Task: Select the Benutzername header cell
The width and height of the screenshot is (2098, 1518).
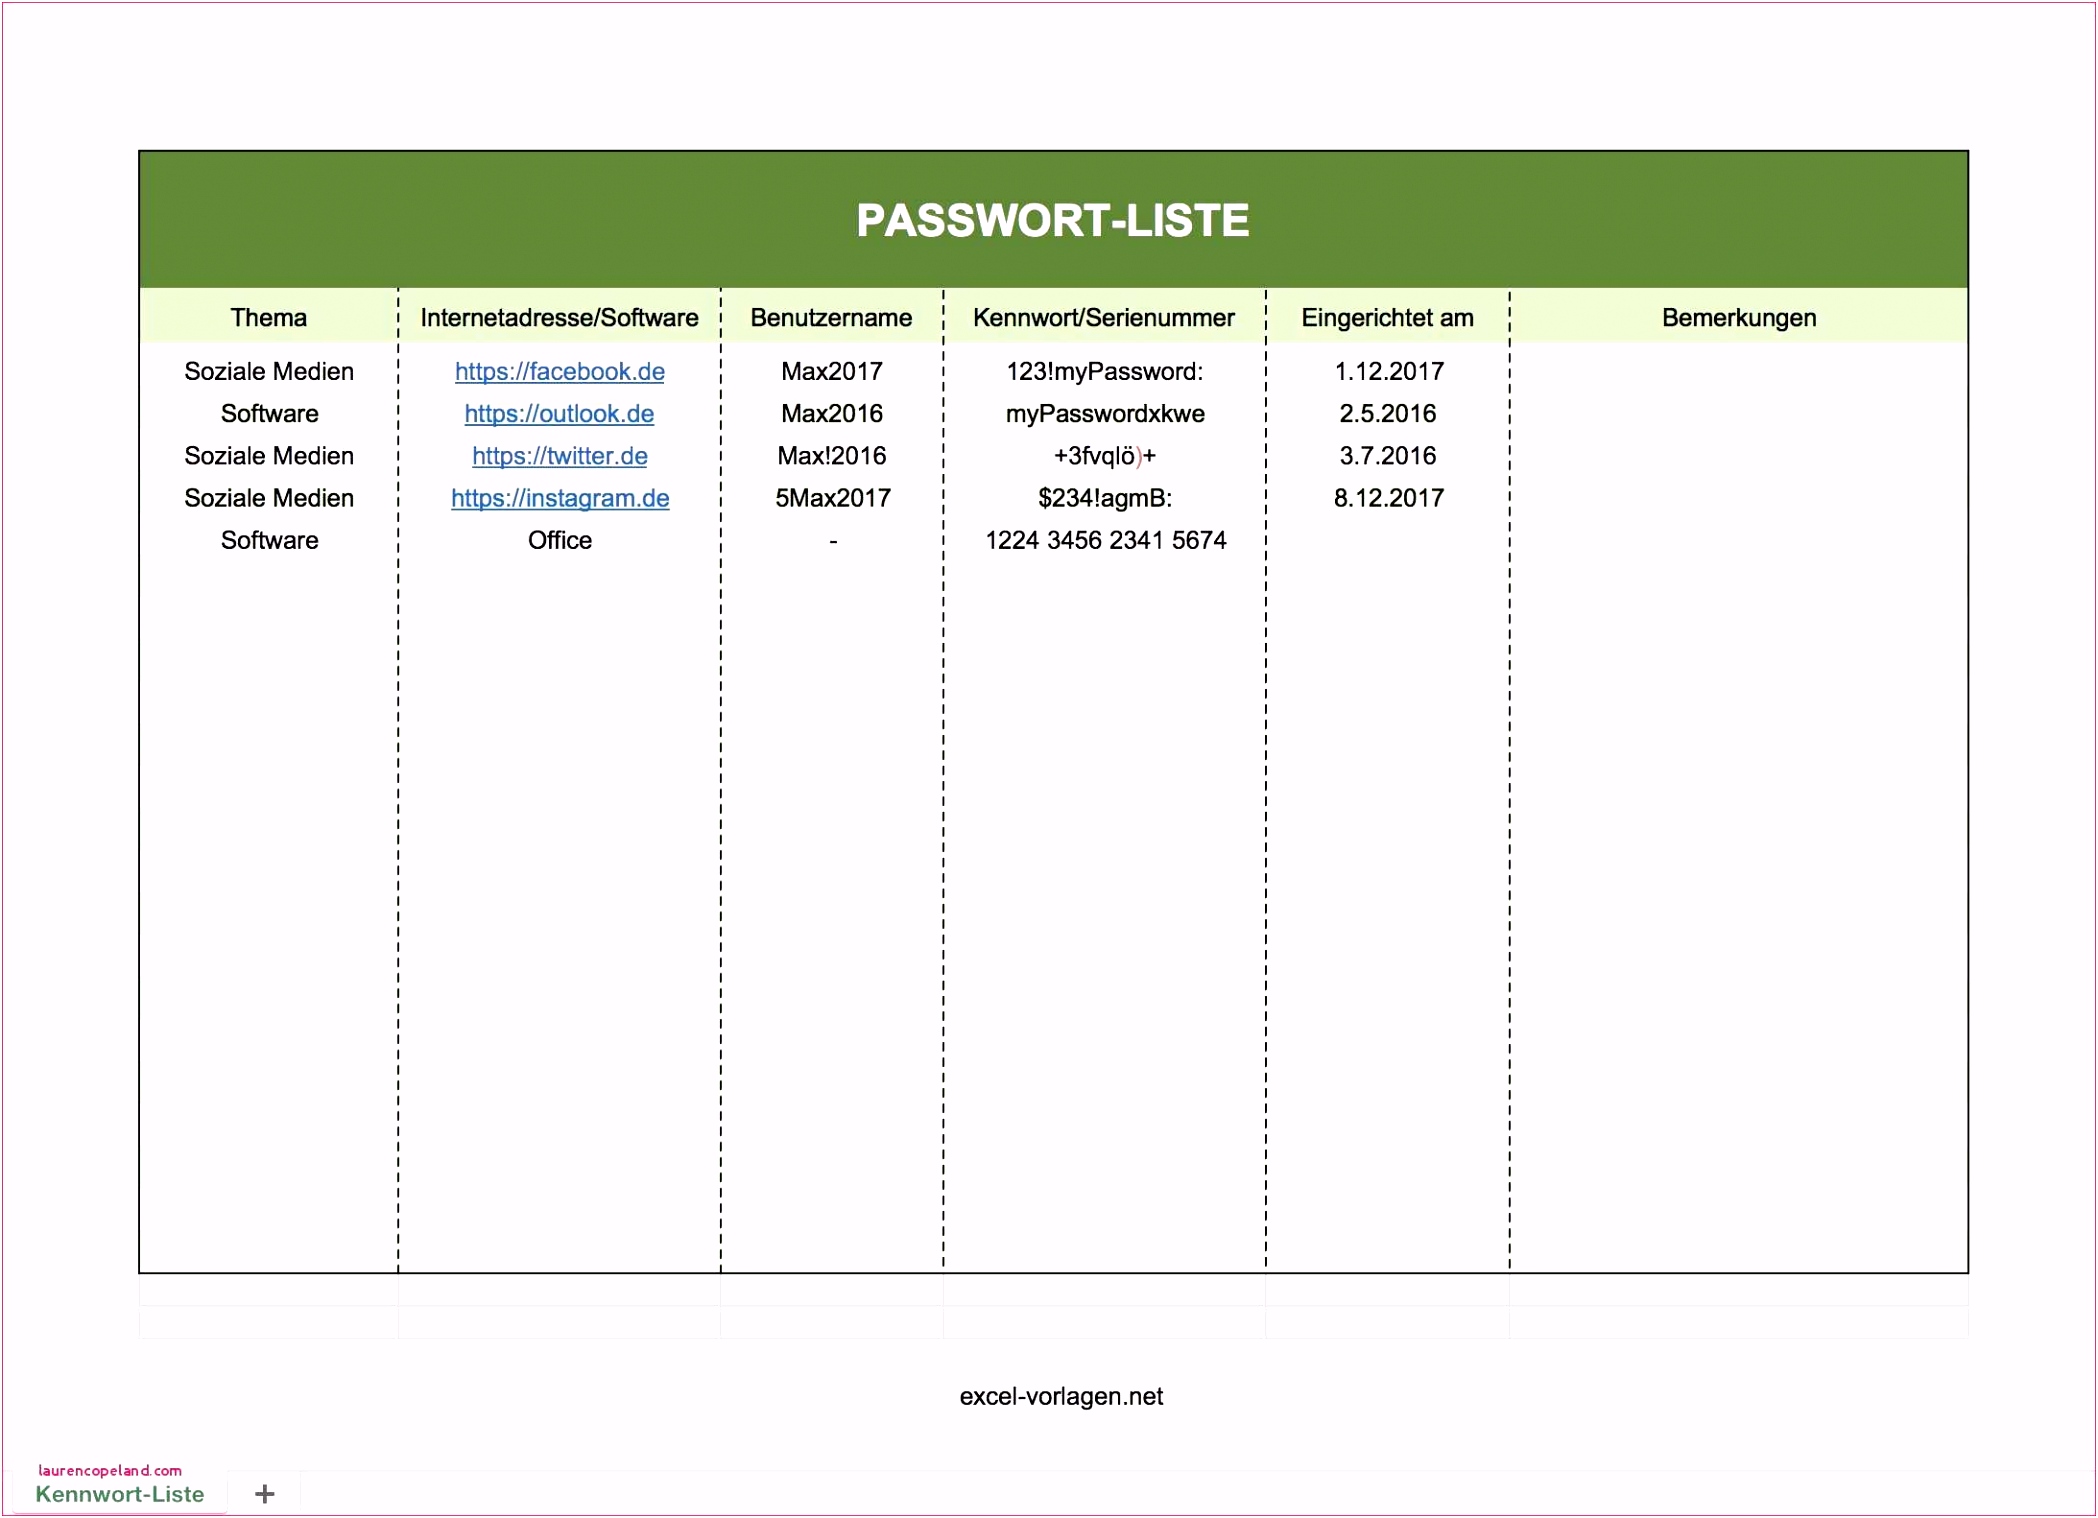Action: click(x=831, y=318)
